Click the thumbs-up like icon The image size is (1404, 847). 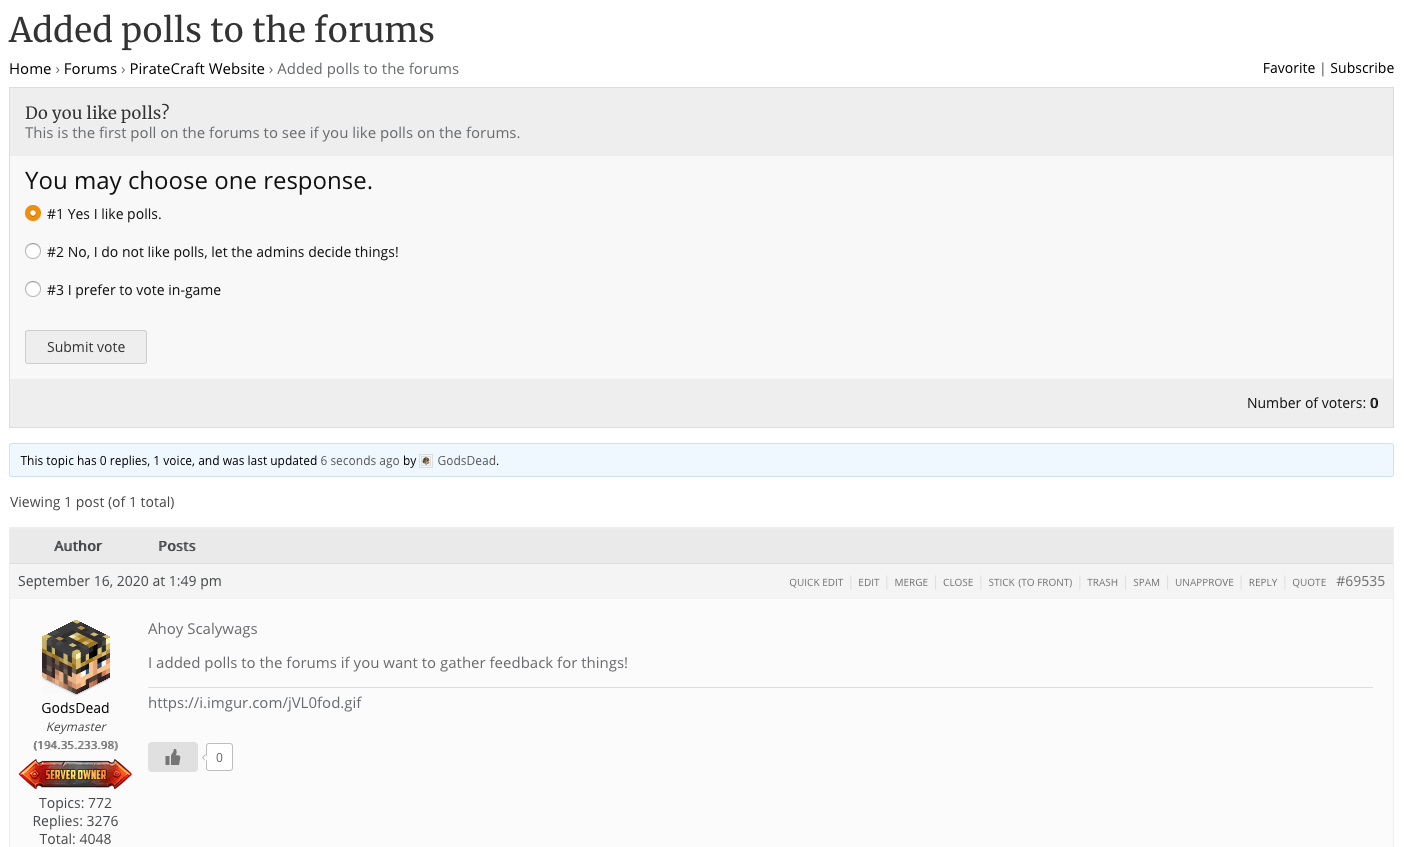click(172, 757)
